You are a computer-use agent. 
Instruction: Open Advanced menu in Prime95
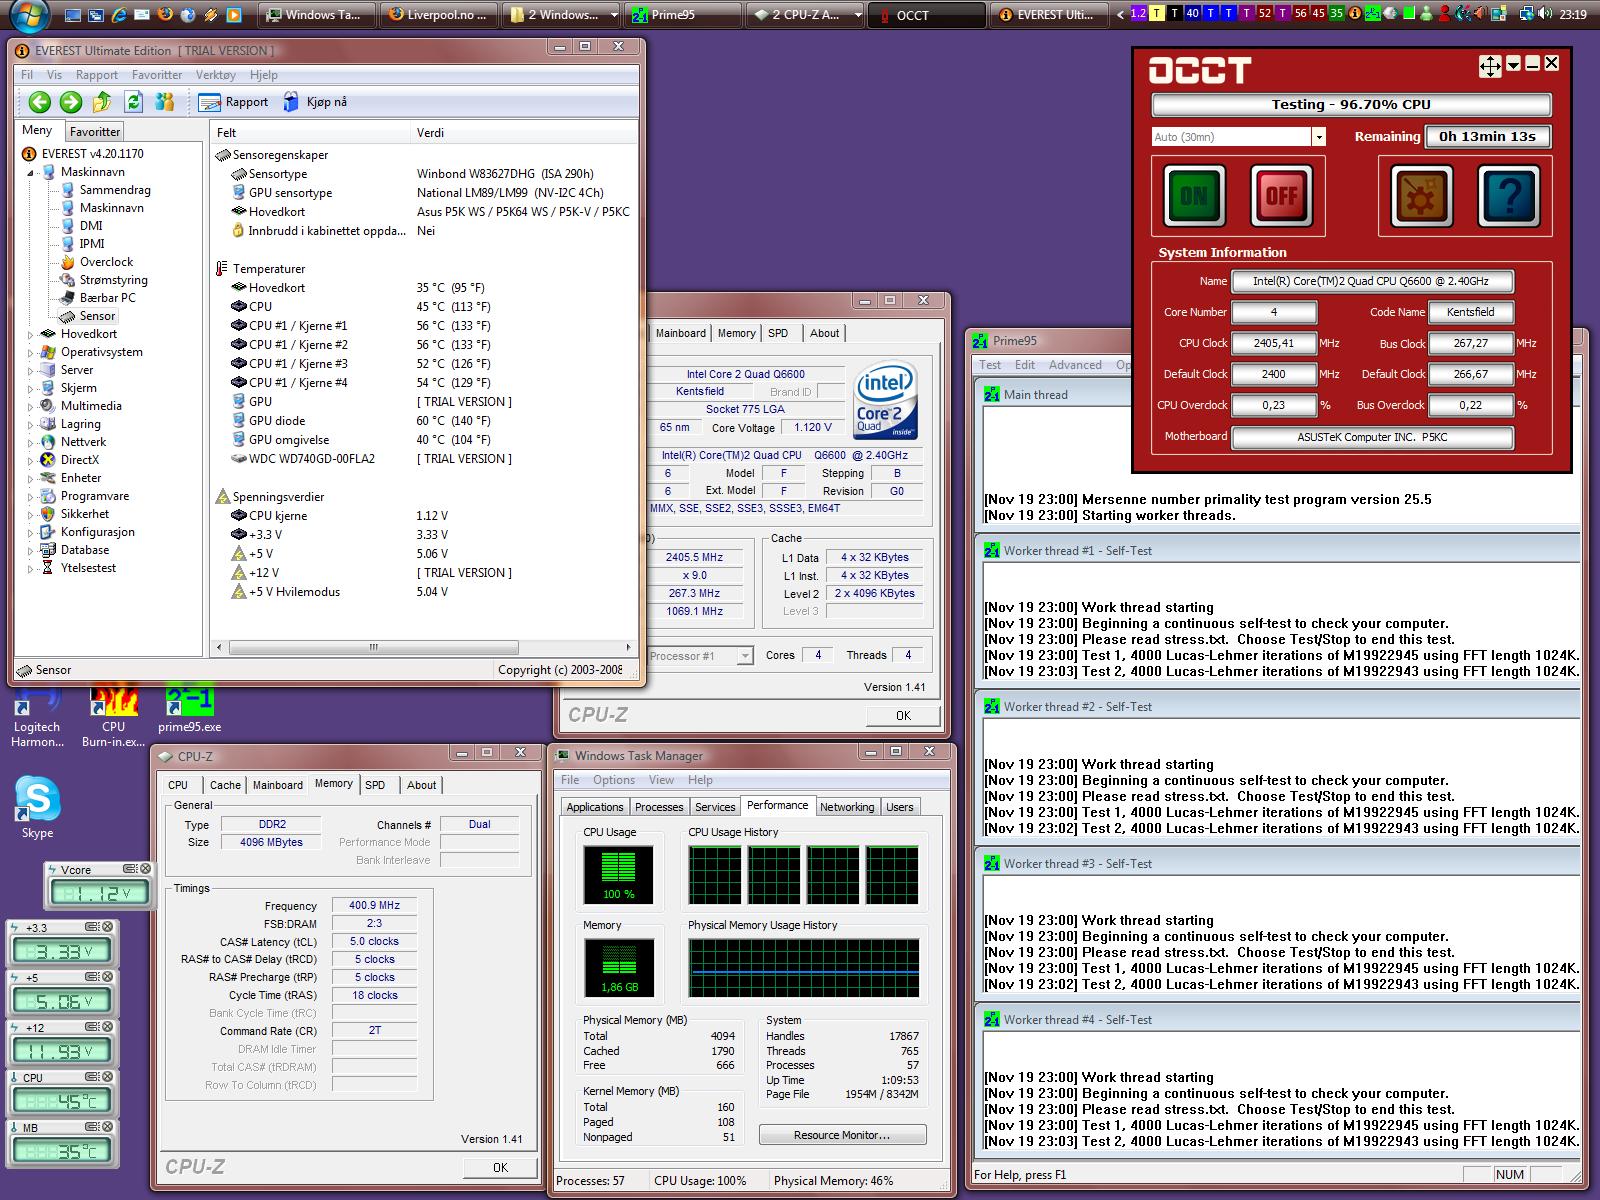pos(1075,365)
